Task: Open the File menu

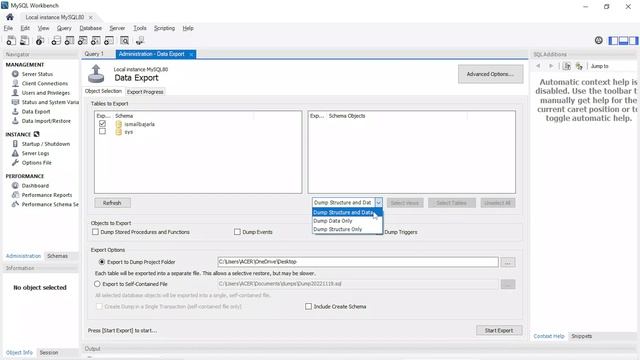Action: 8,28
